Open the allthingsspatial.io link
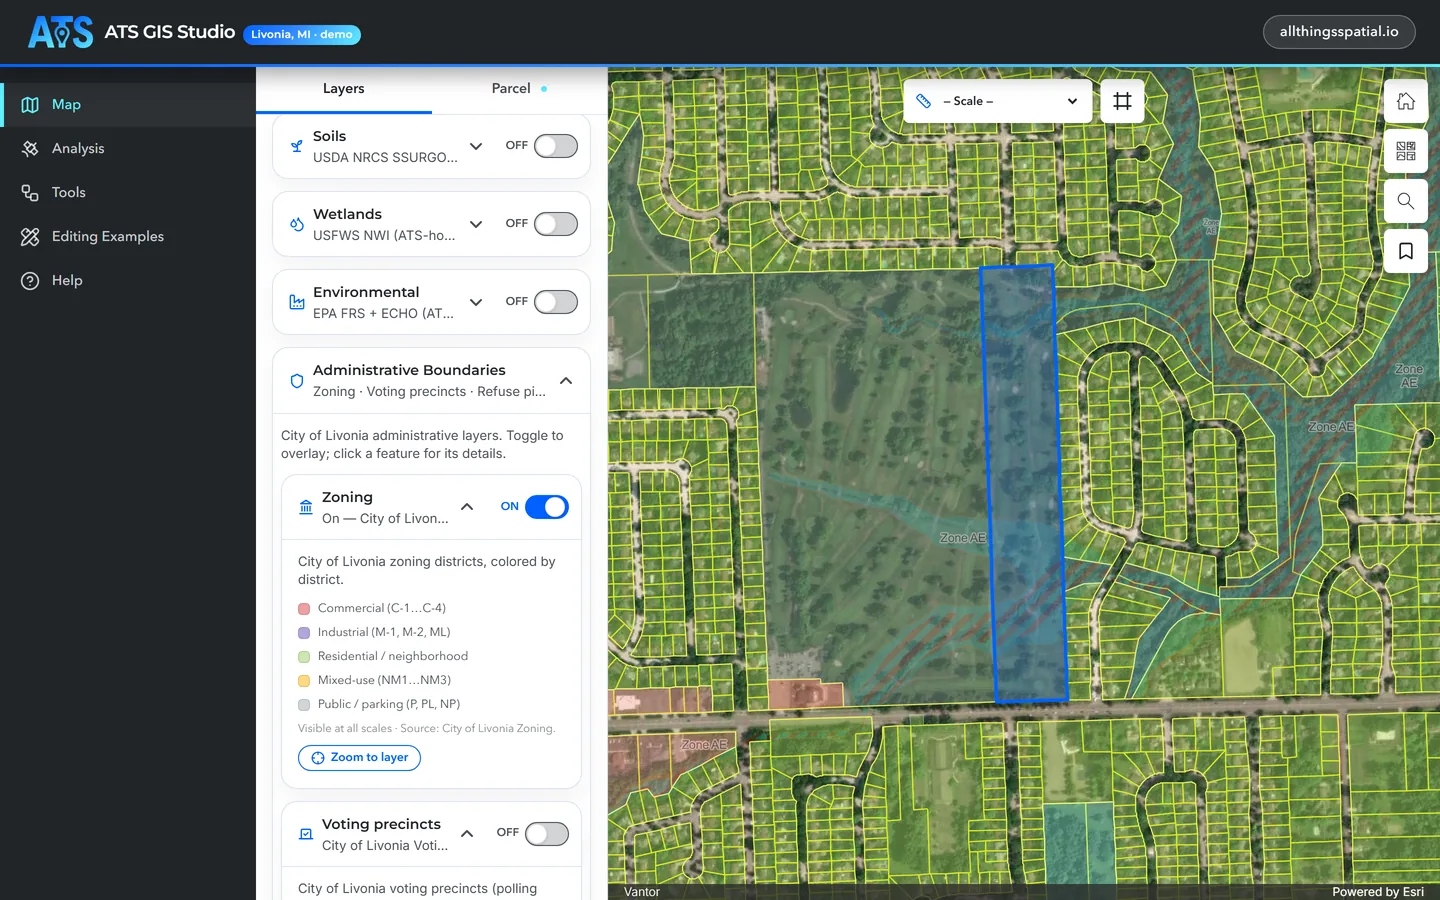 coord(1339,32)
